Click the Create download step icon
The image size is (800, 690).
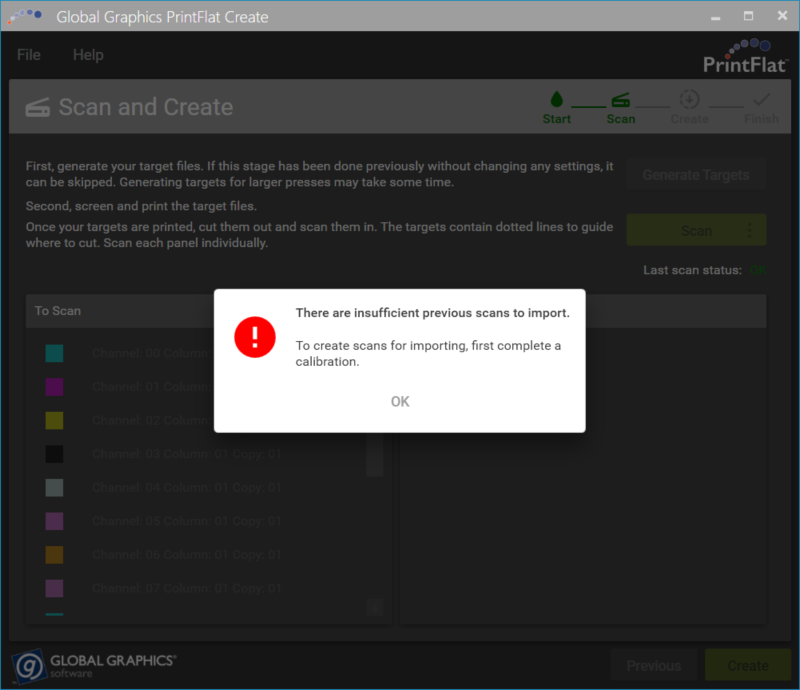tap(689, 100)
